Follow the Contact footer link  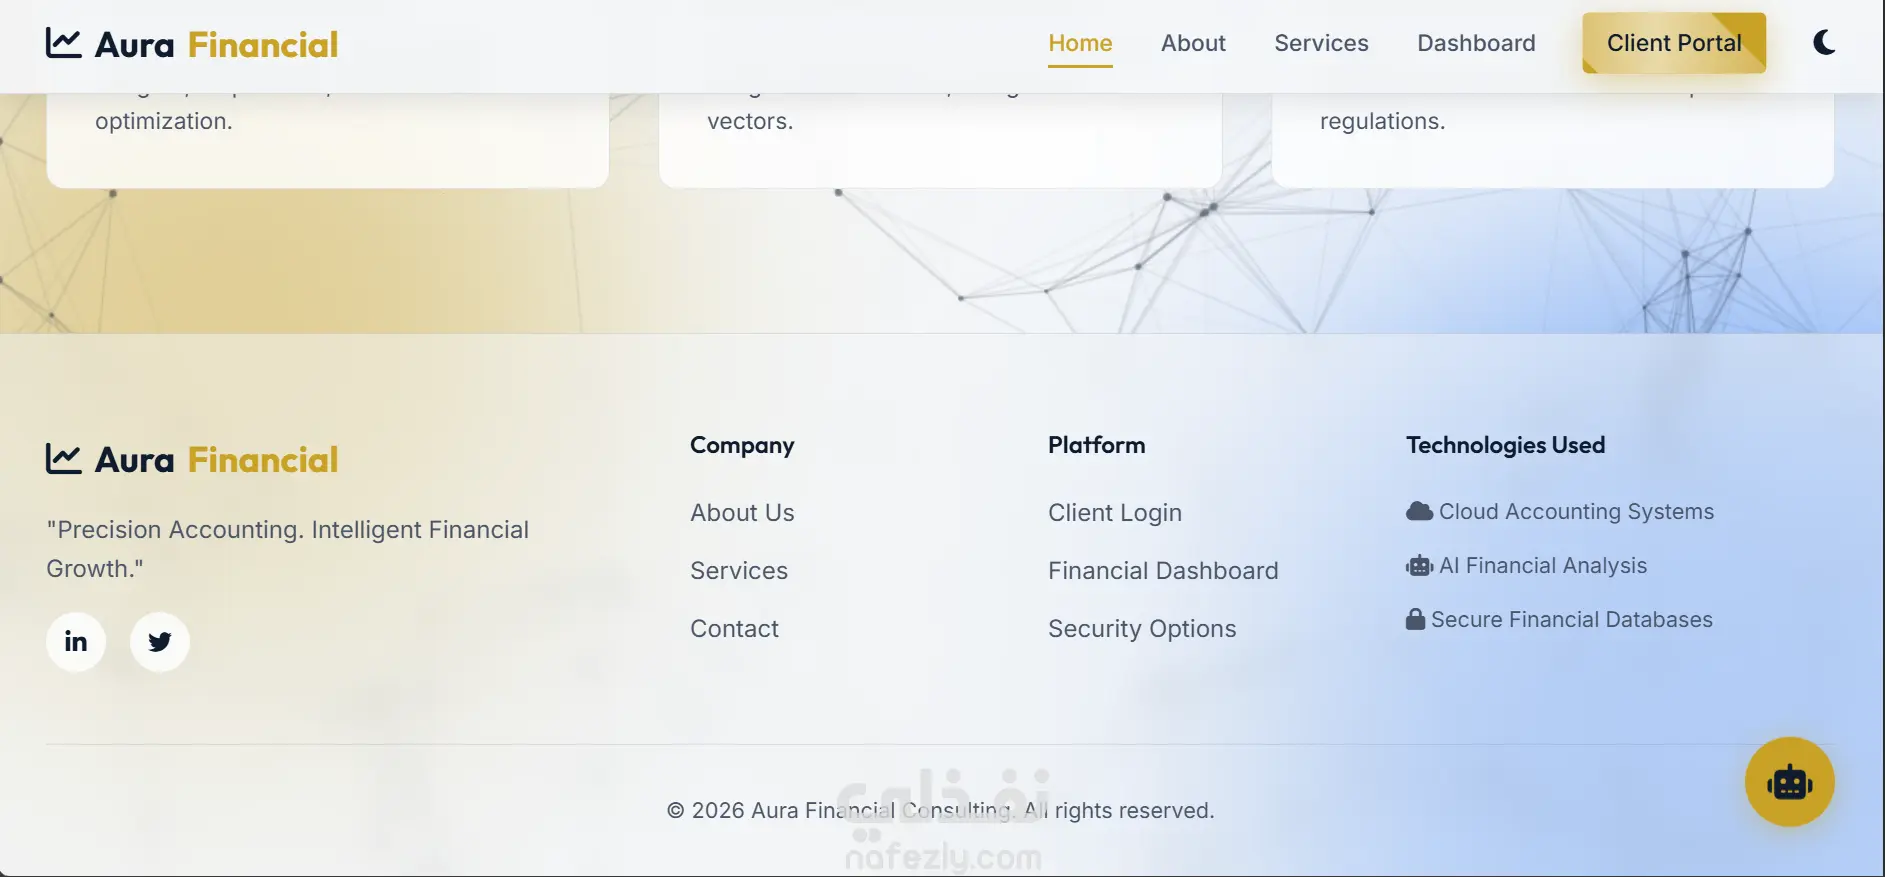[734, 629]
